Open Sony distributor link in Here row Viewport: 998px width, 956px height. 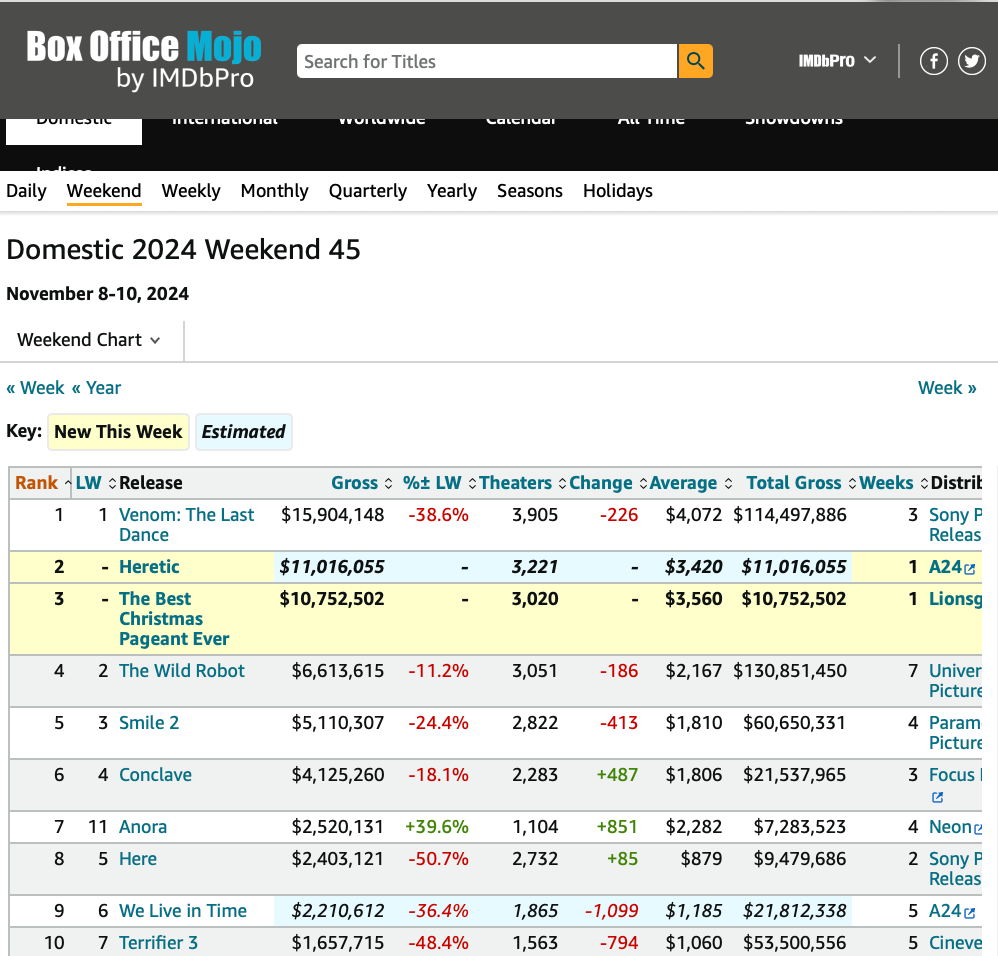pyautogui.click(x=955, y=869)
